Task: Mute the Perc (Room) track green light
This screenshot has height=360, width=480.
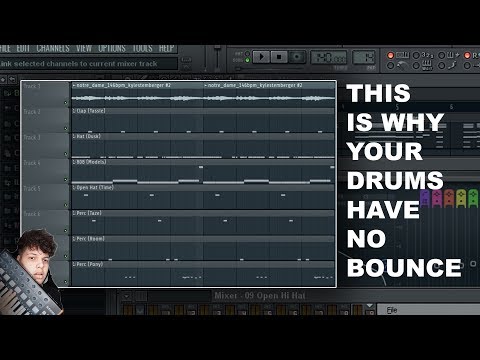Action: 66,256
